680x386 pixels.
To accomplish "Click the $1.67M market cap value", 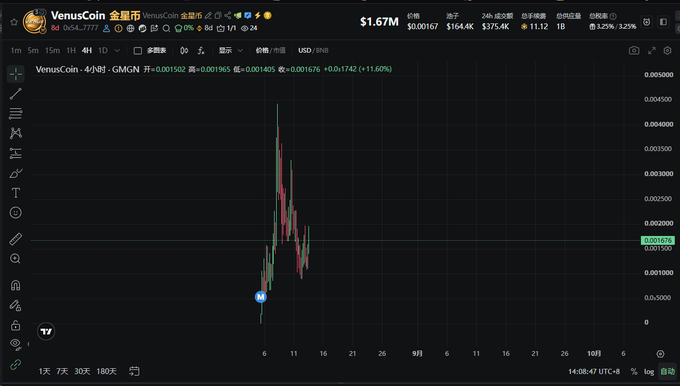I will pyautogui.click(x=379, y=22).
